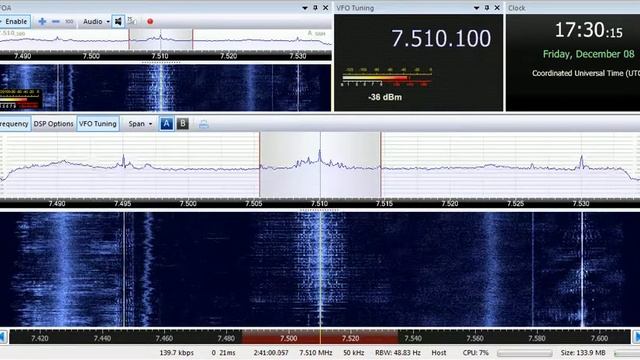This screenshot has height=360, width=640.
Task: Click the 7.510.100 frequency display
Action: point(441,38)
